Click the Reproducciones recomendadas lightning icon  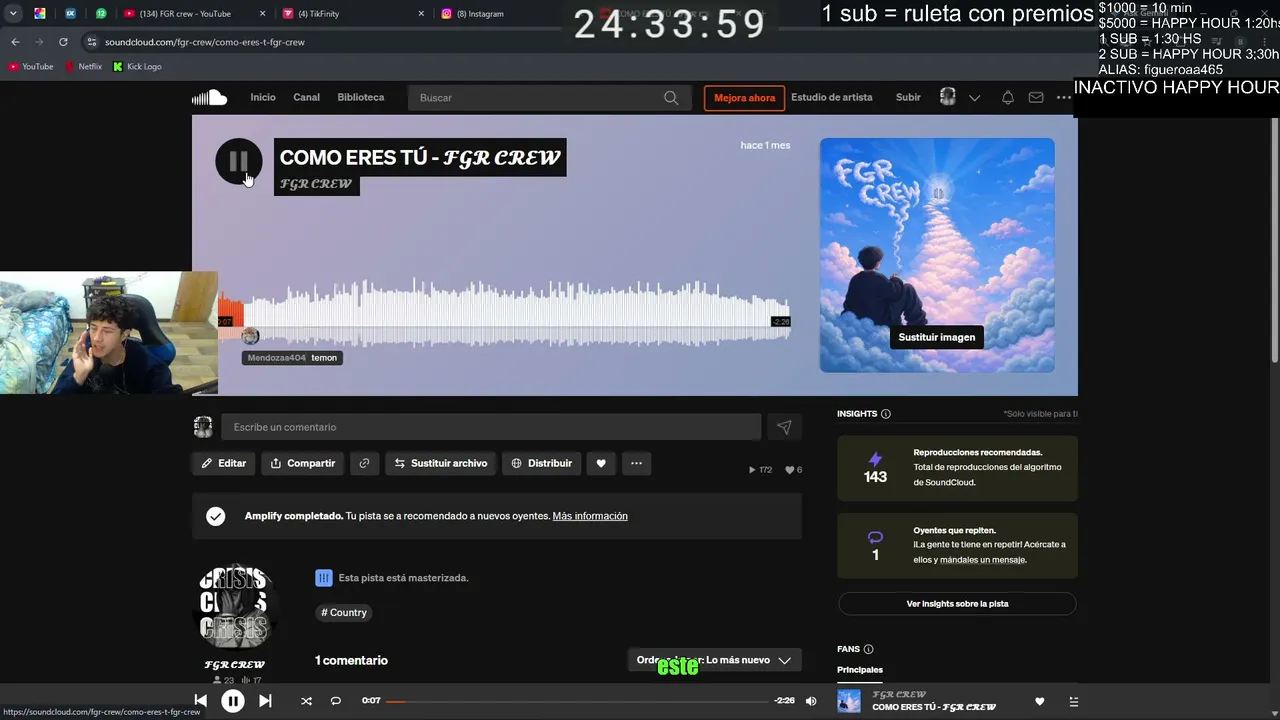pos(875,459)
